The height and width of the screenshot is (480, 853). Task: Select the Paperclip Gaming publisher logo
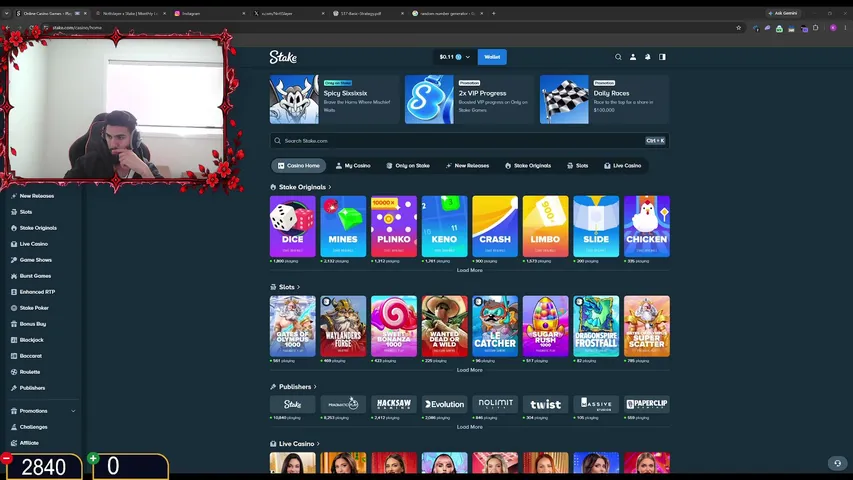pos(647,404)
